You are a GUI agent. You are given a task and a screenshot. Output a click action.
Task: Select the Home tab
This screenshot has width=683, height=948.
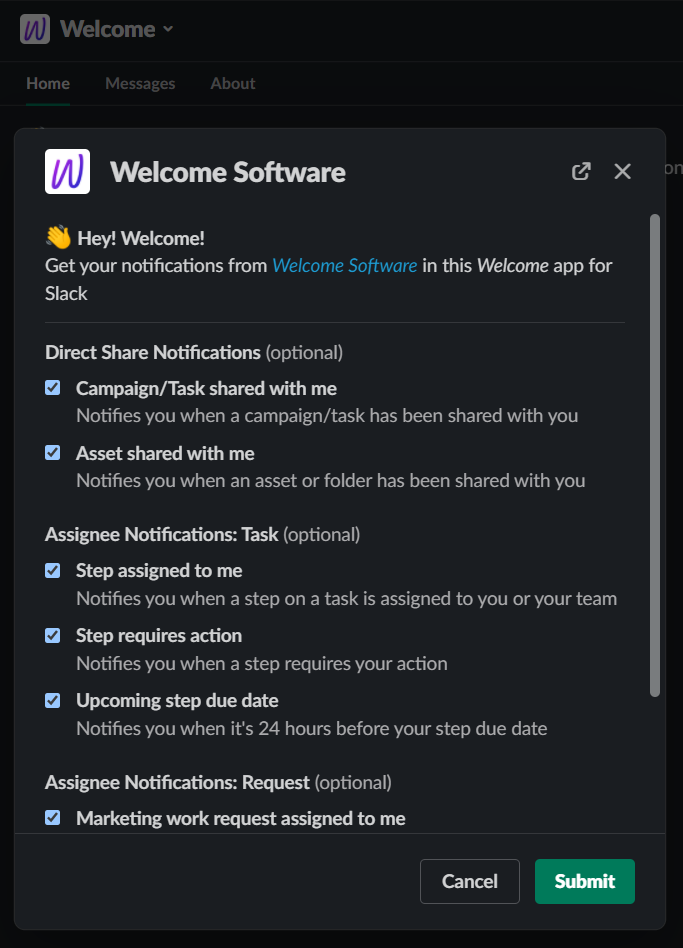(47, 83)
